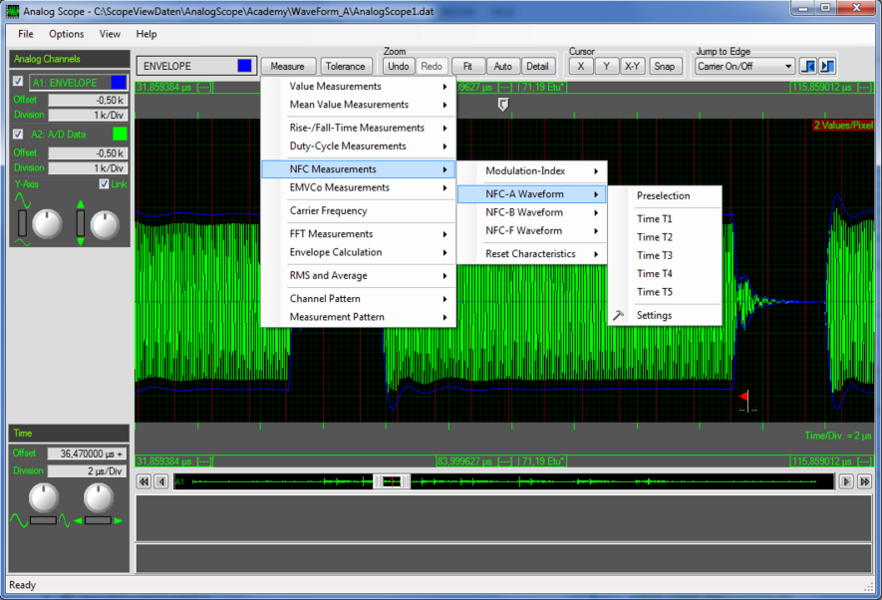Toggle the Y-Axis Link checkbox
882x600 pixels.
[104, 184]
